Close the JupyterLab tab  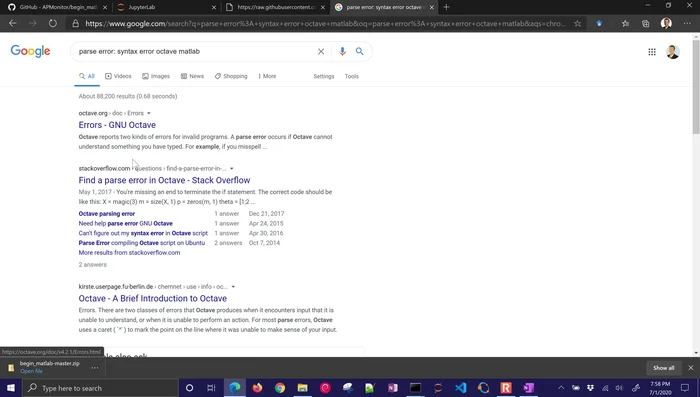(x=213, y=7)
